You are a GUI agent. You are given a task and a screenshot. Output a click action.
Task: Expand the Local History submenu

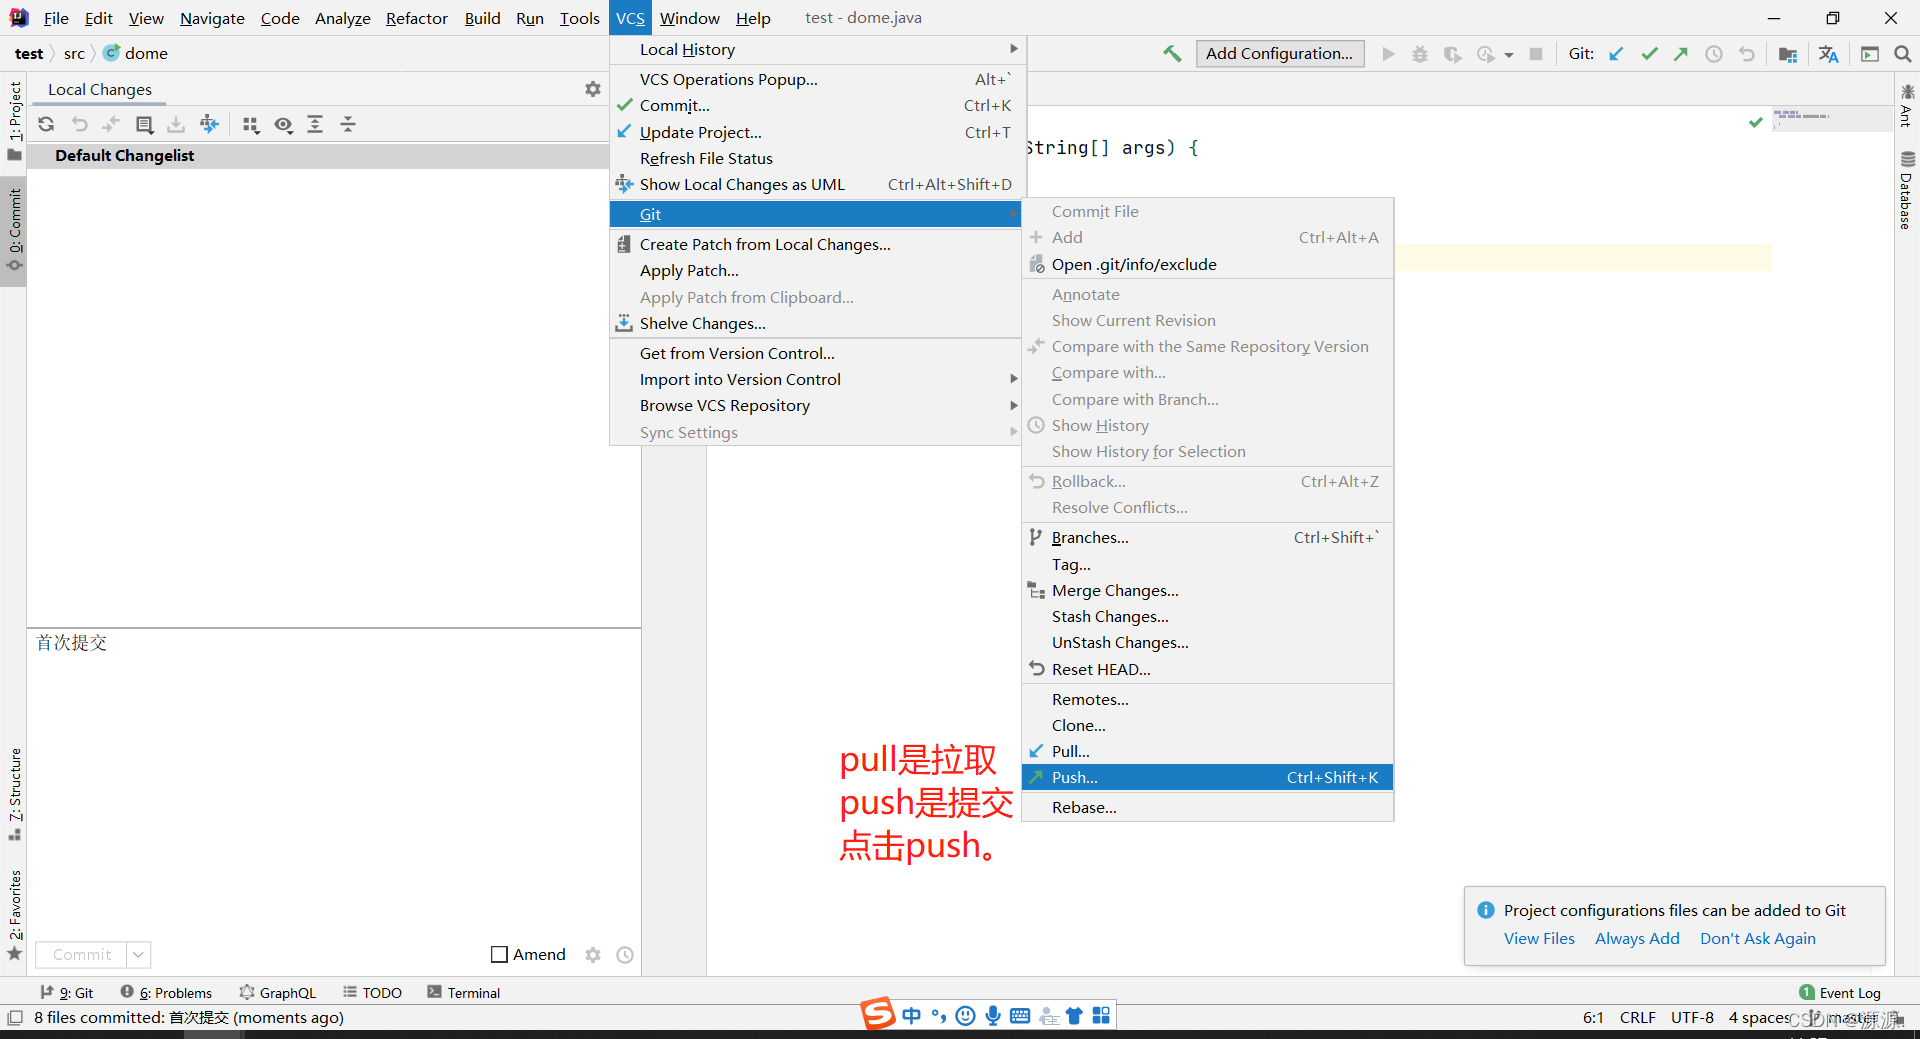(x=815, y=49)
